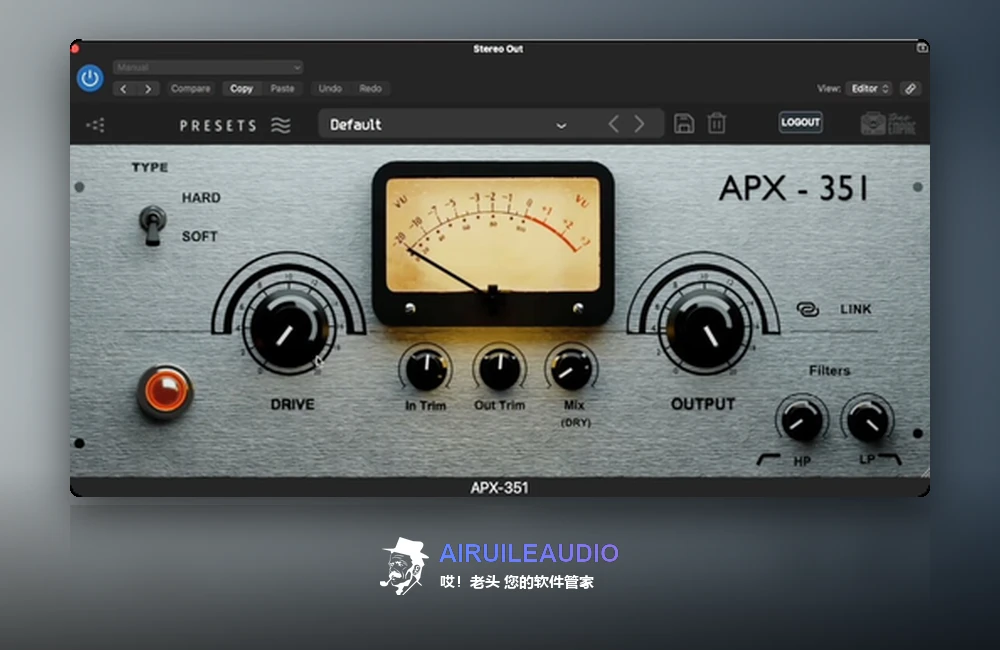This screenshot has height=650, width=1000.
Task: Save the preset with floppy disk icon
Action: pos(684,123)
